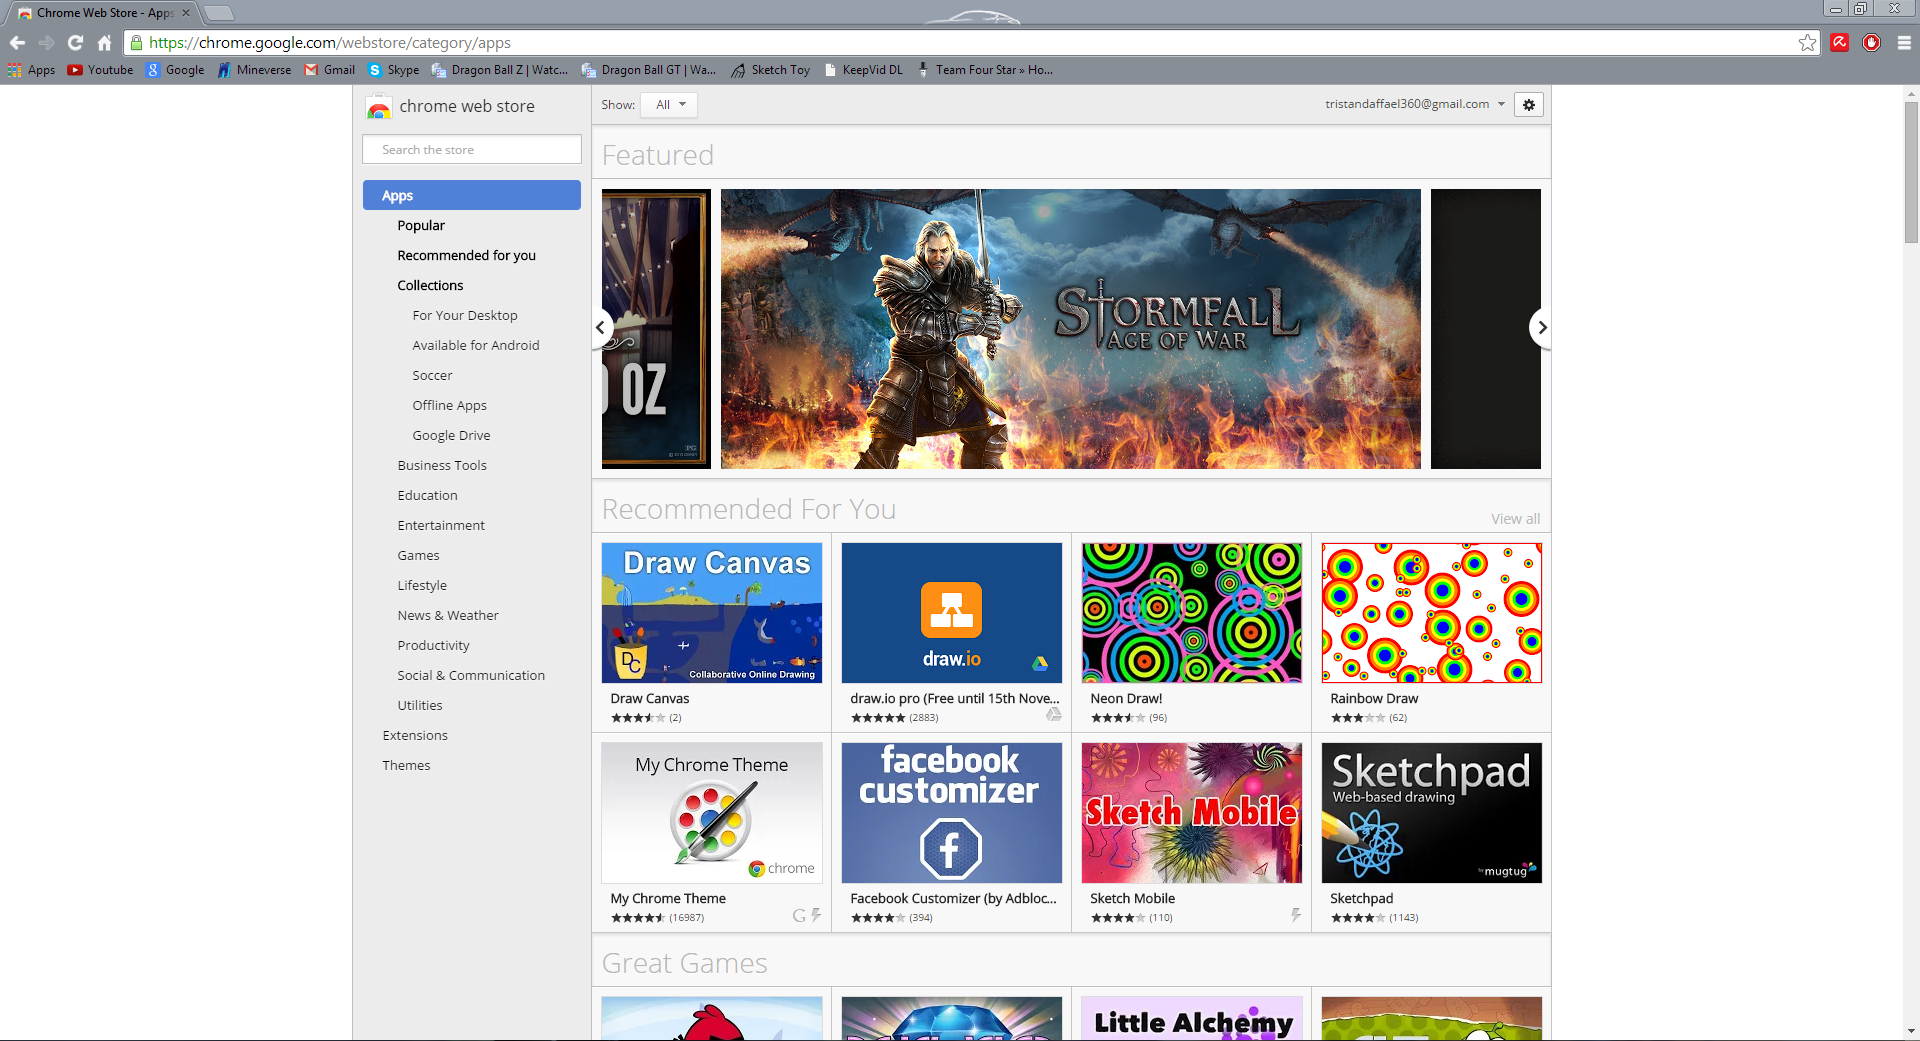Open the Facebook Customizer thumbnail

tap(952, 813)
